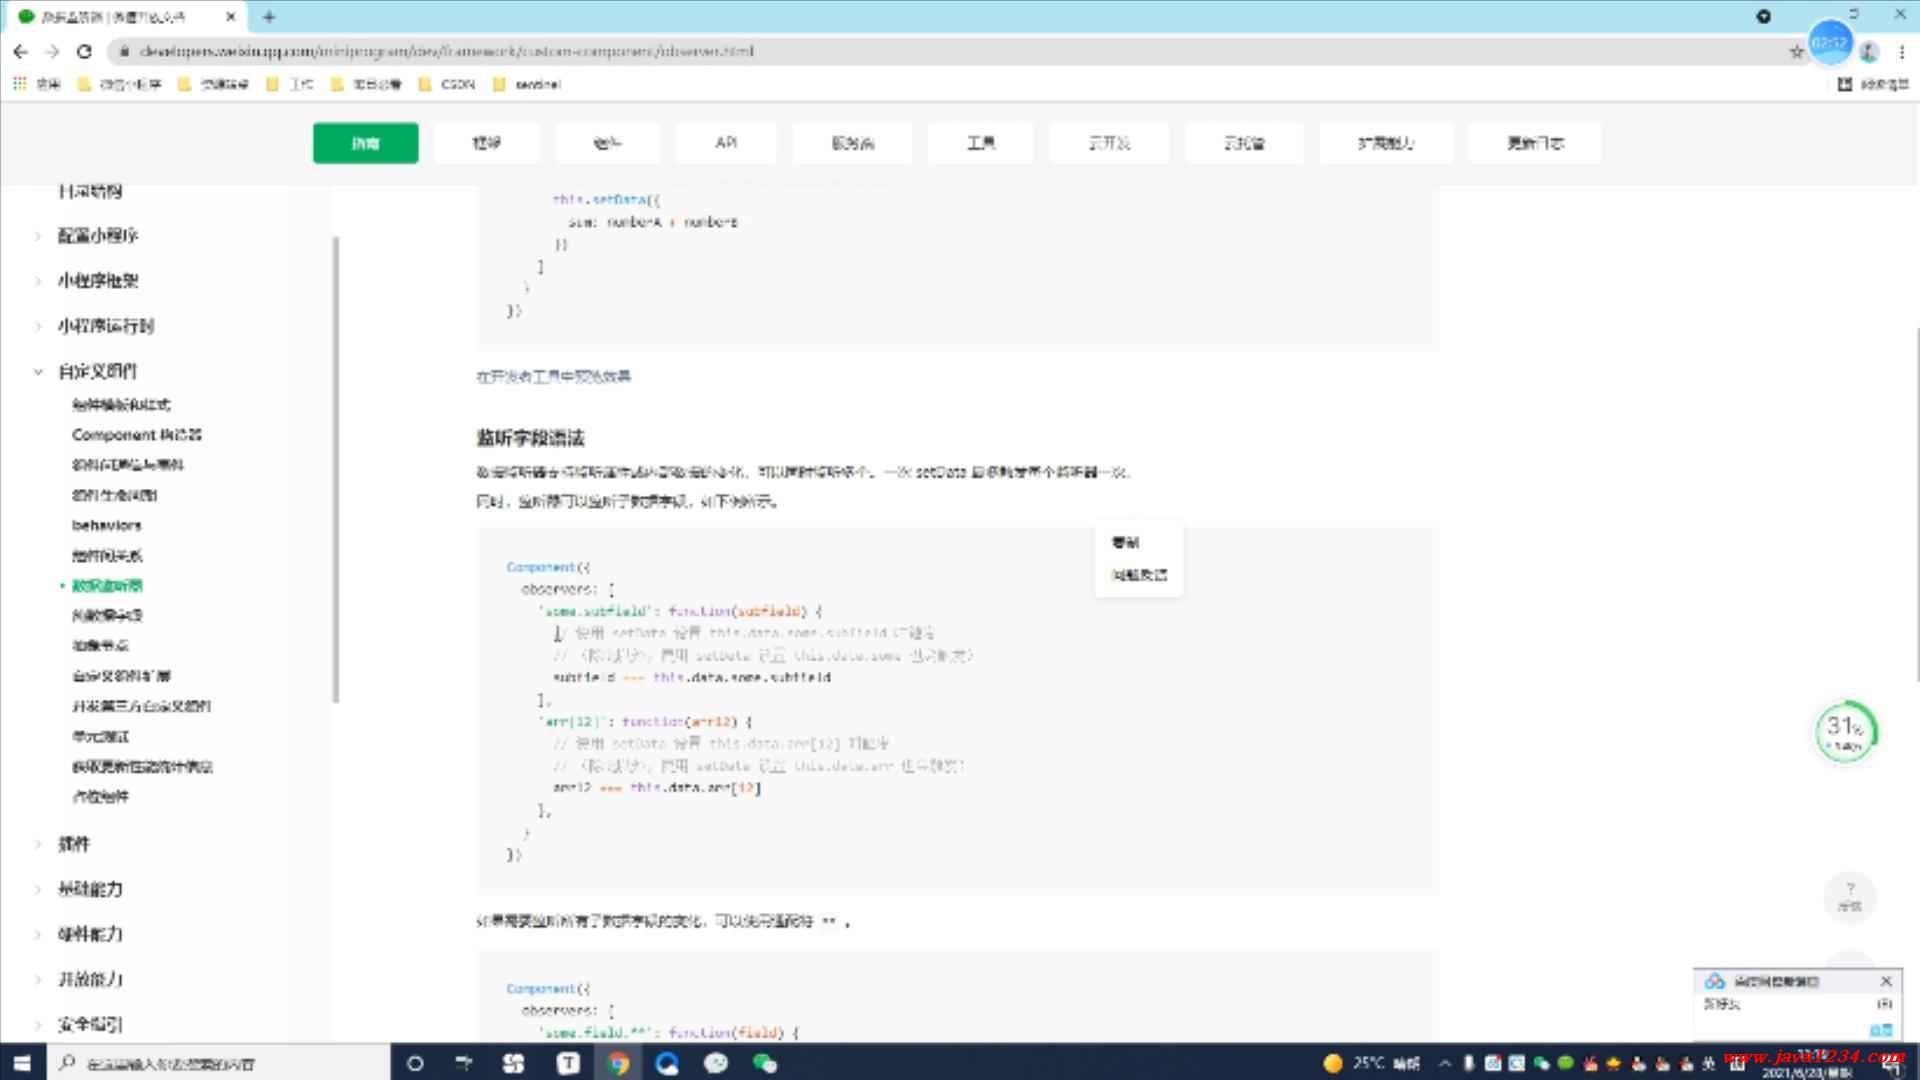Open the CSDN bookmark folder
The width and height of the screenshot is (1920, 1080).
coord(447,84)
